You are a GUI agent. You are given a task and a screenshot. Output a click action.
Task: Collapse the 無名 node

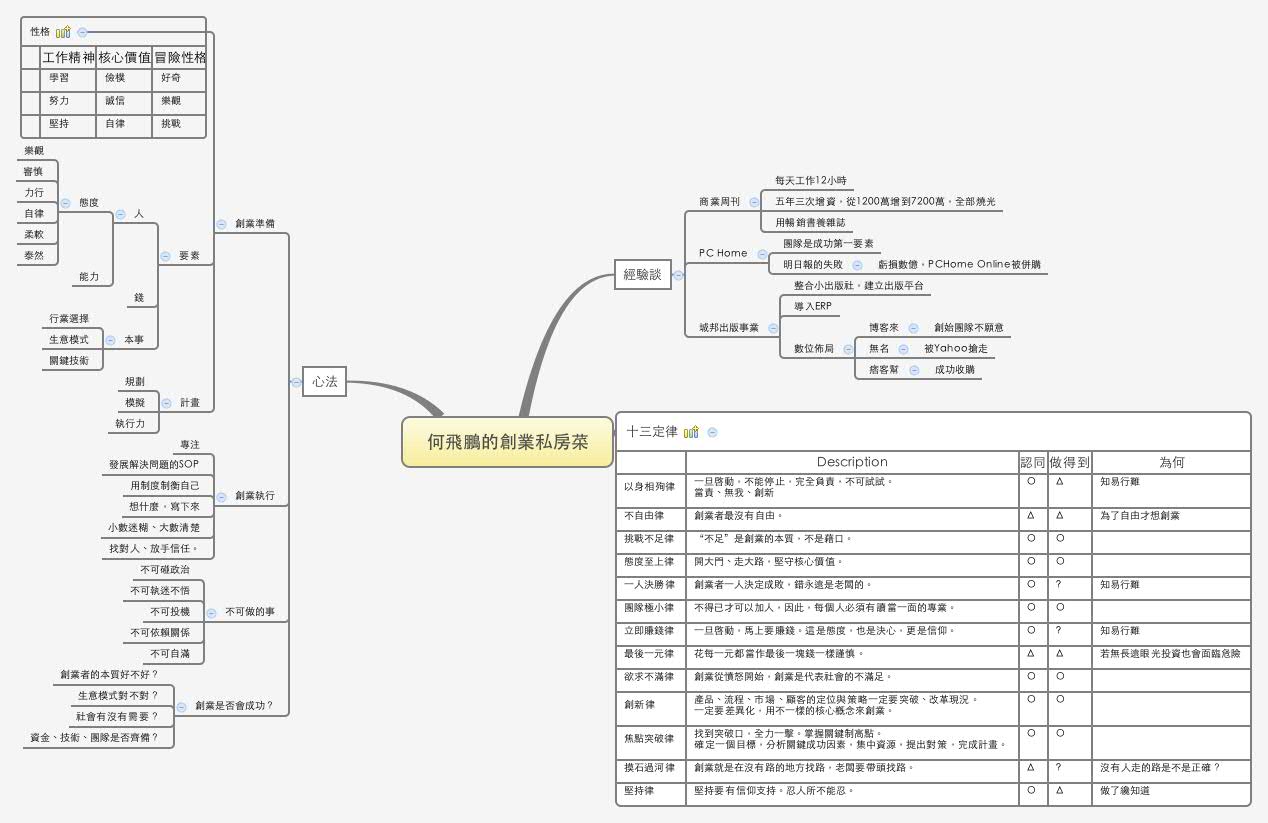903,349
